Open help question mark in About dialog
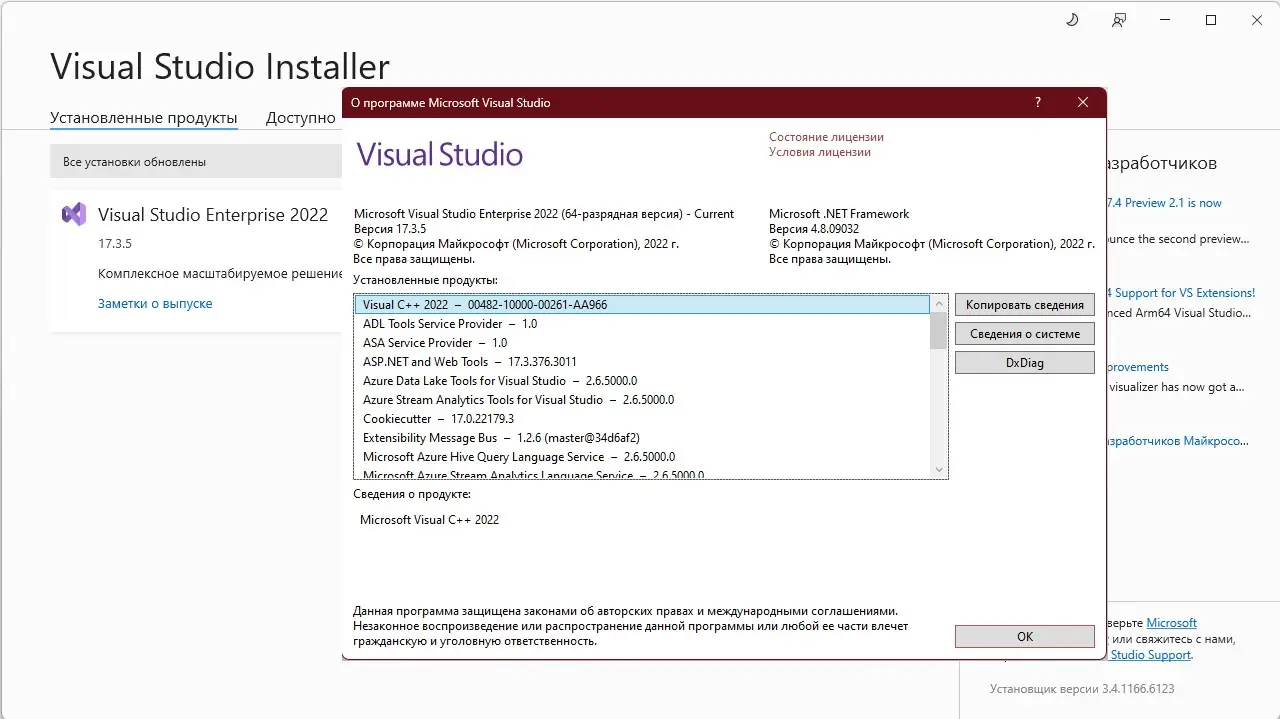The image size is (1280, 719). coord(1037,102)
